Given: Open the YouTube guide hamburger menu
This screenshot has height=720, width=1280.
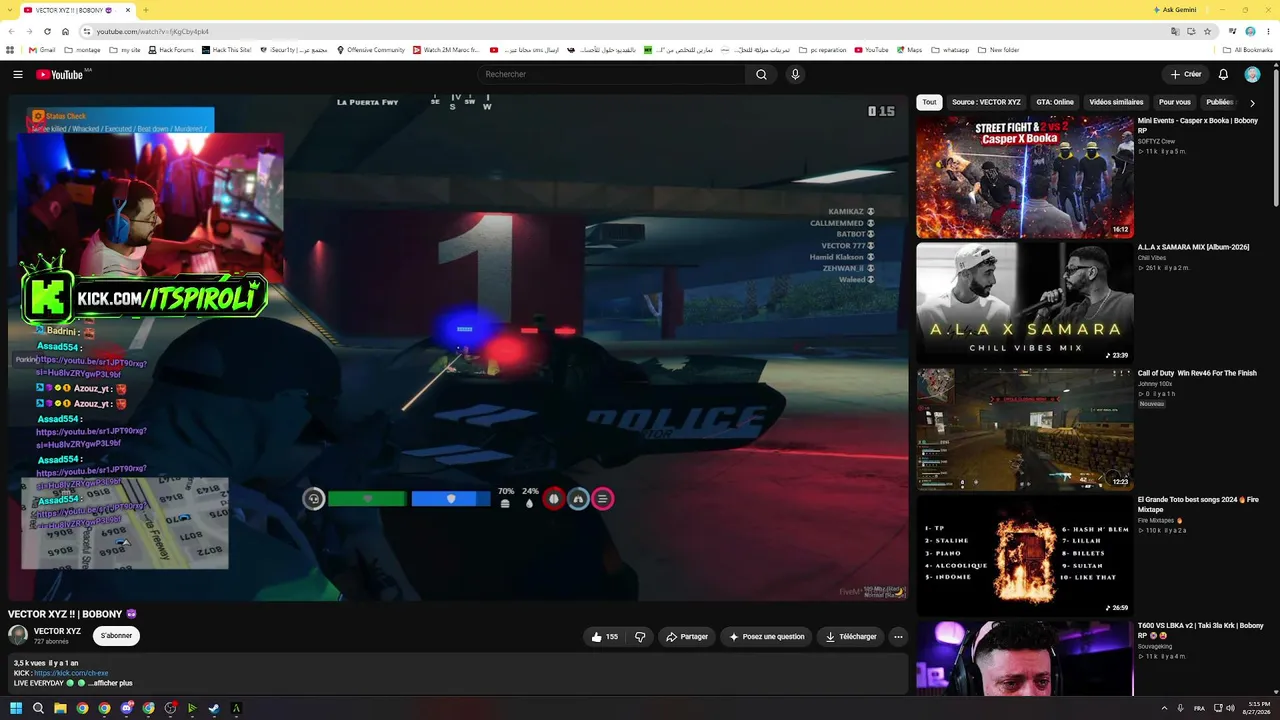Looking at the screenshot, I should [18, 74].
